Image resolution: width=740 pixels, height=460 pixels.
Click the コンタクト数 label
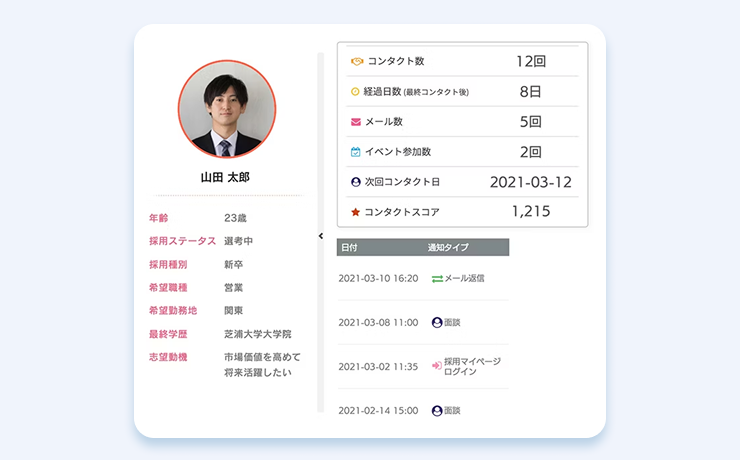[396, 61]
